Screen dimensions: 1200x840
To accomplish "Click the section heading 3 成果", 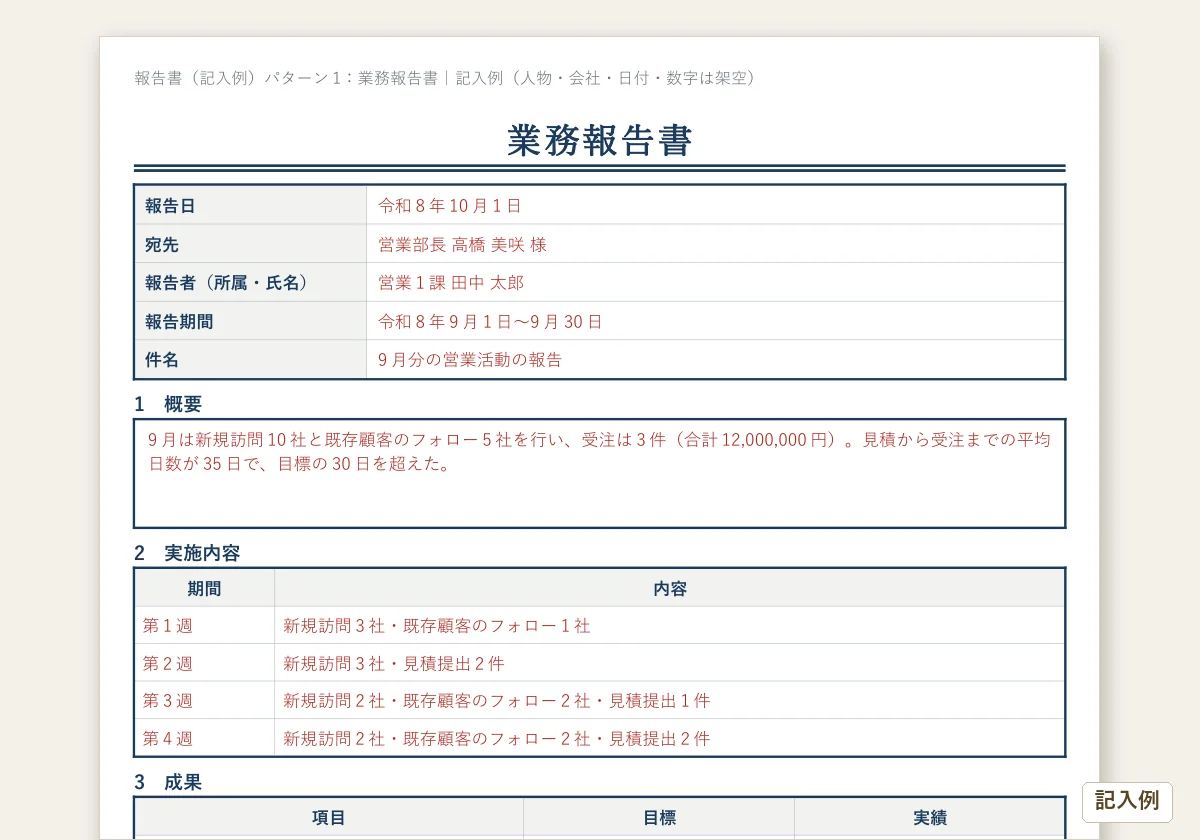I will [168, 782].
